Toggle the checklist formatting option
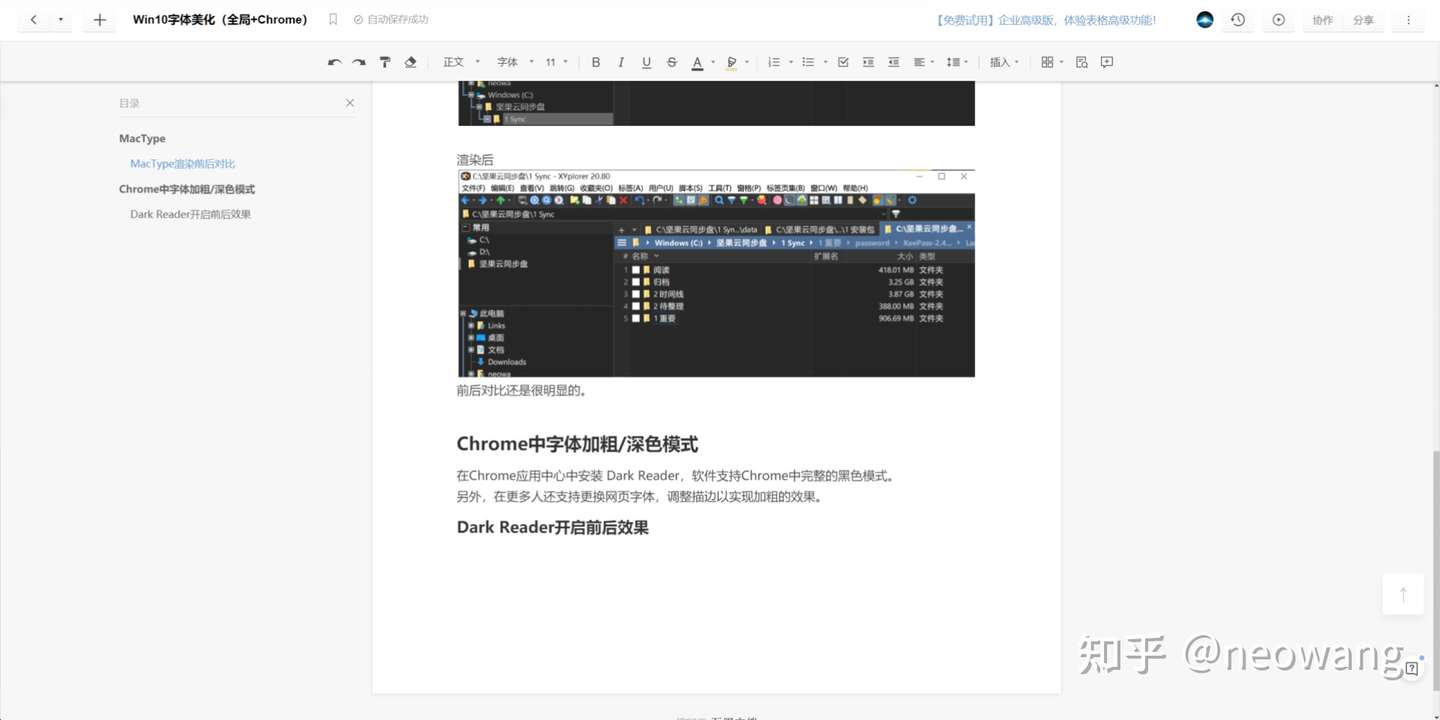This screenshot has height=720, width=1440. pyautogui.click(x=843, y=62)
